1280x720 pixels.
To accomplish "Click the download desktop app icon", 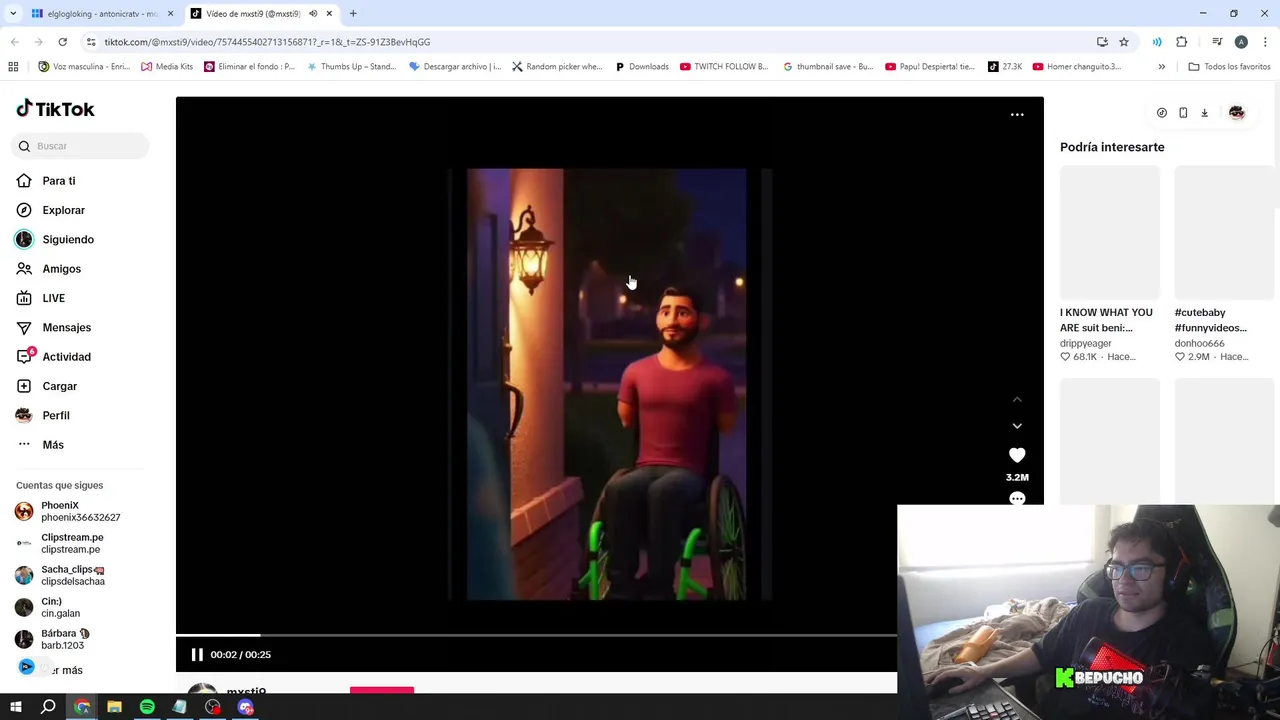I will tap(1204, 113).
